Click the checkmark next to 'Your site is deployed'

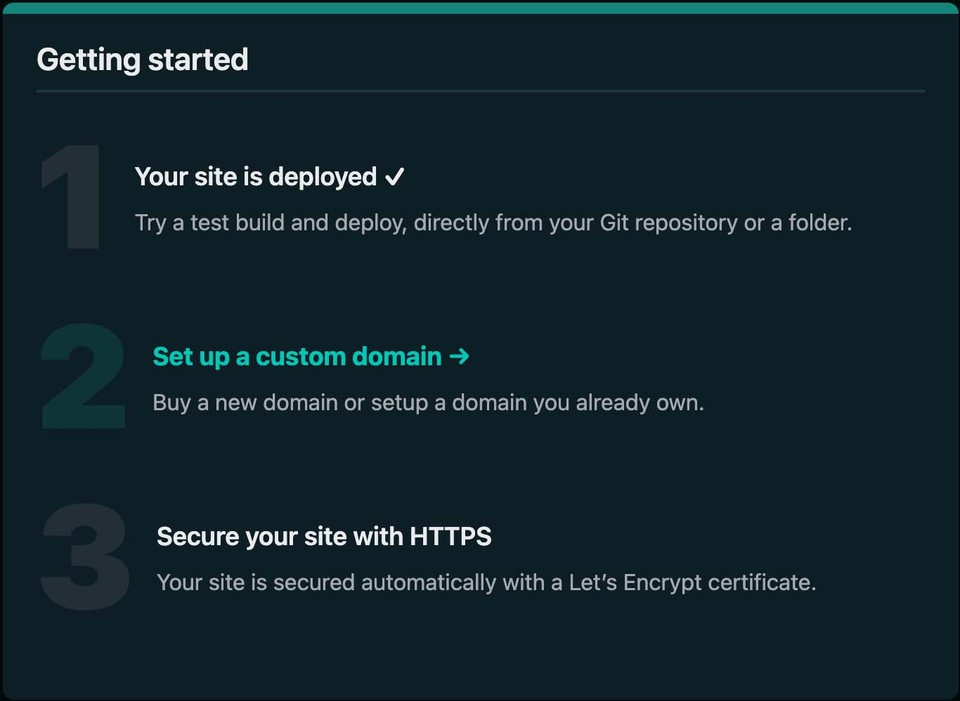(x=396, y=176)
